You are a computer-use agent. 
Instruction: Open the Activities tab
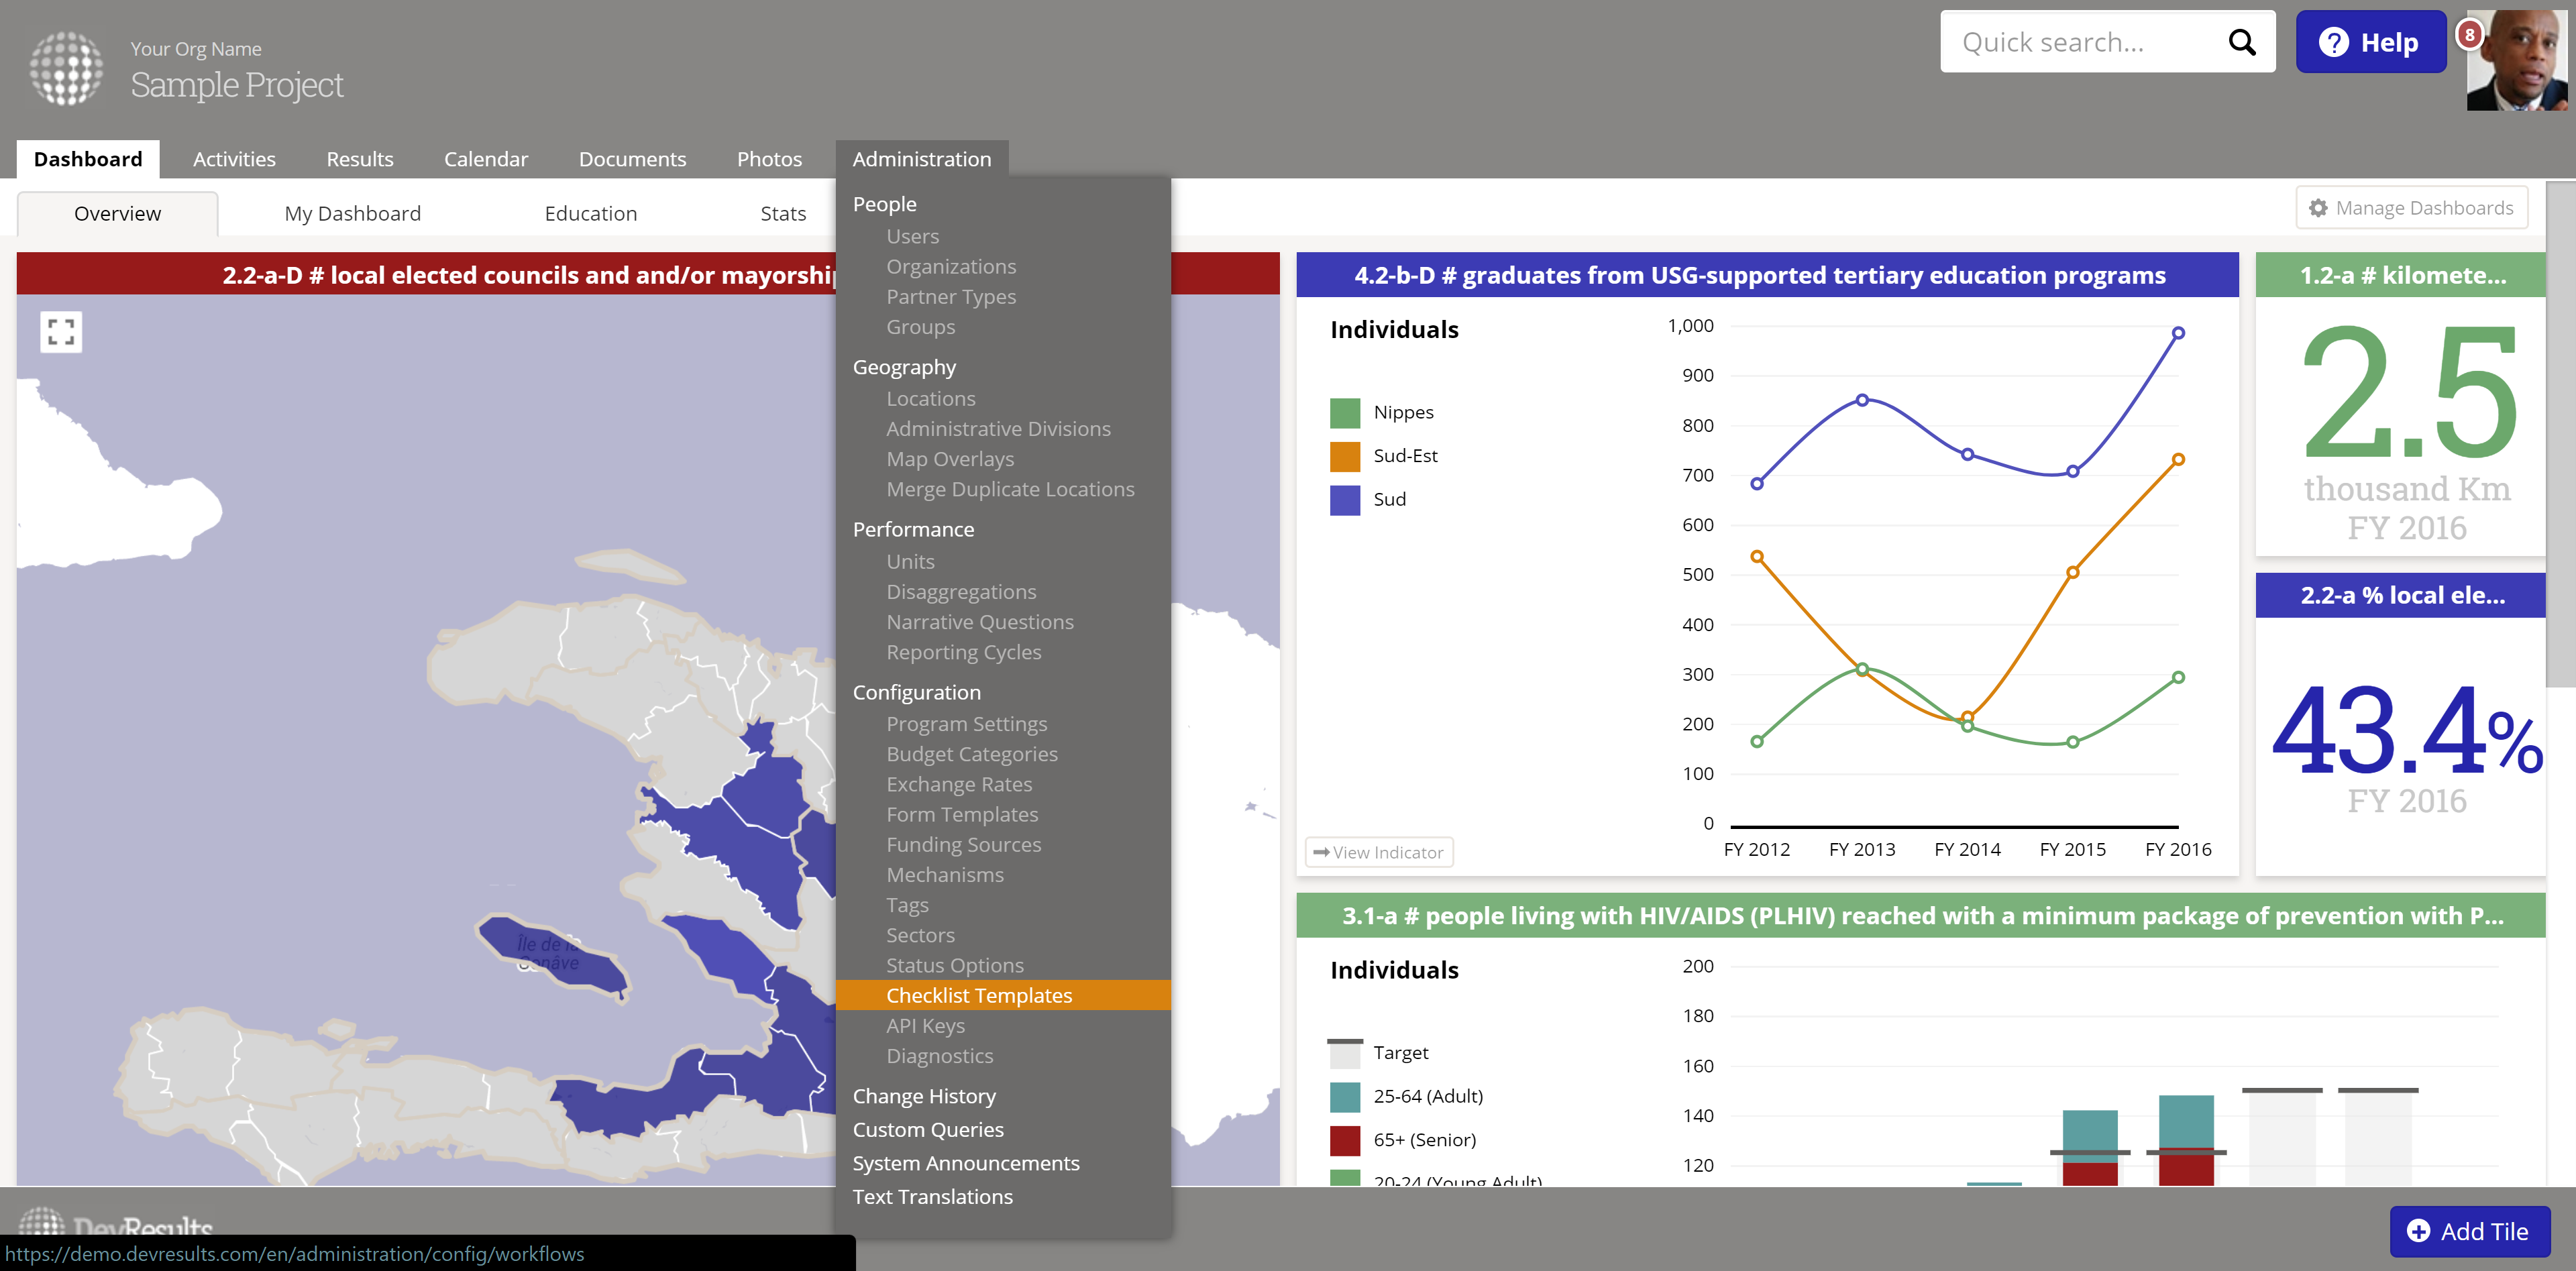pyautogui.click(x=234, y=159)
